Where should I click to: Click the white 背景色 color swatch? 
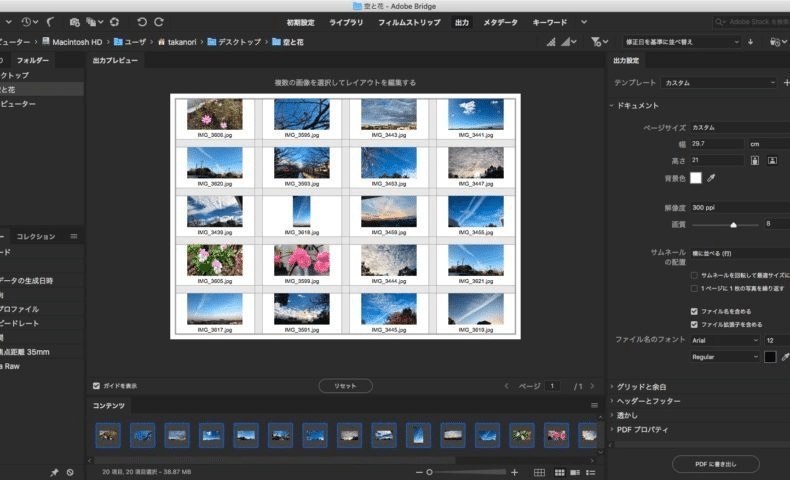coord(696,178)
